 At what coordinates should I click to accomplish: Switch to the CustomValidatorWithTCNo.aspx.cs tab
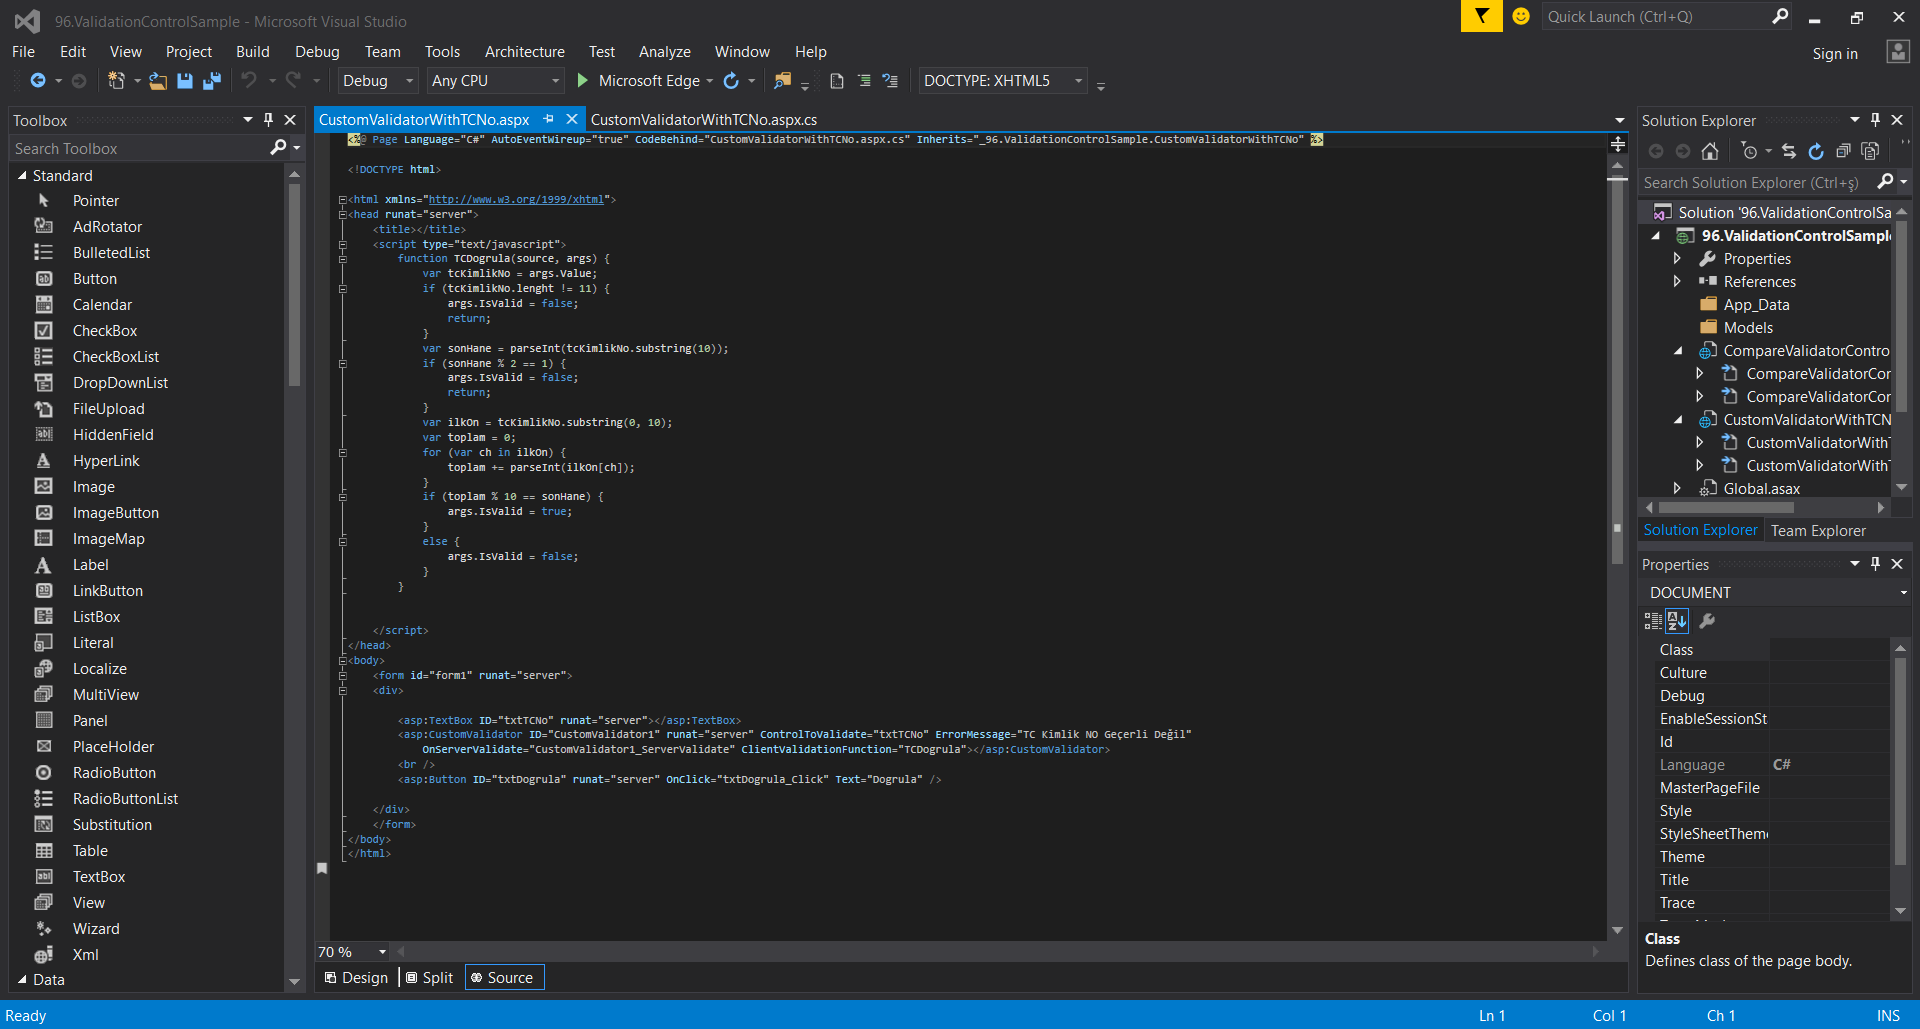(703, 120)
